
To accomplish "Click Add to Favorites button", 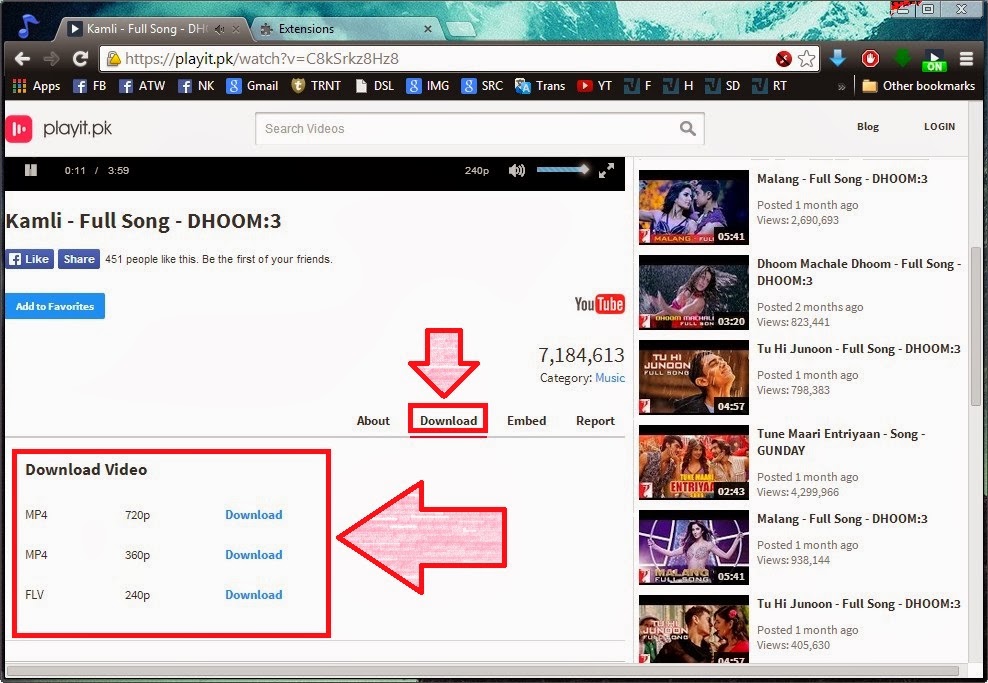I will 55,306.
